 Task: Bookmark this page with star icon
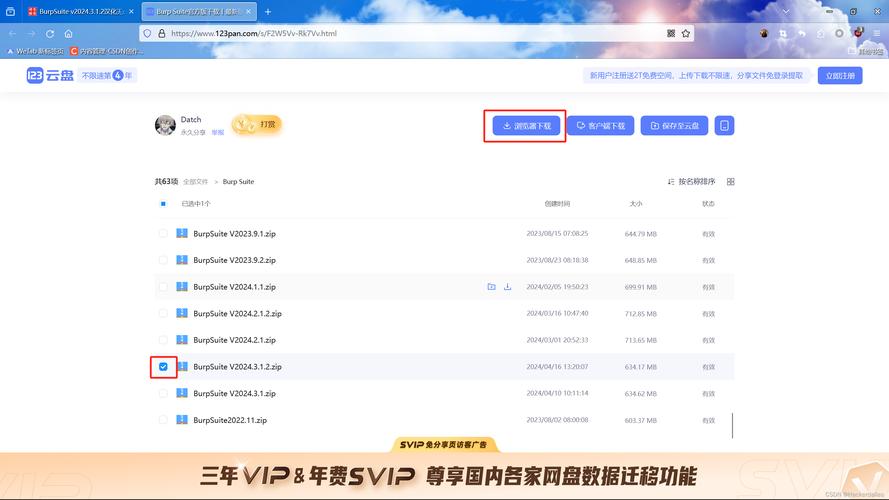[686, 33]
